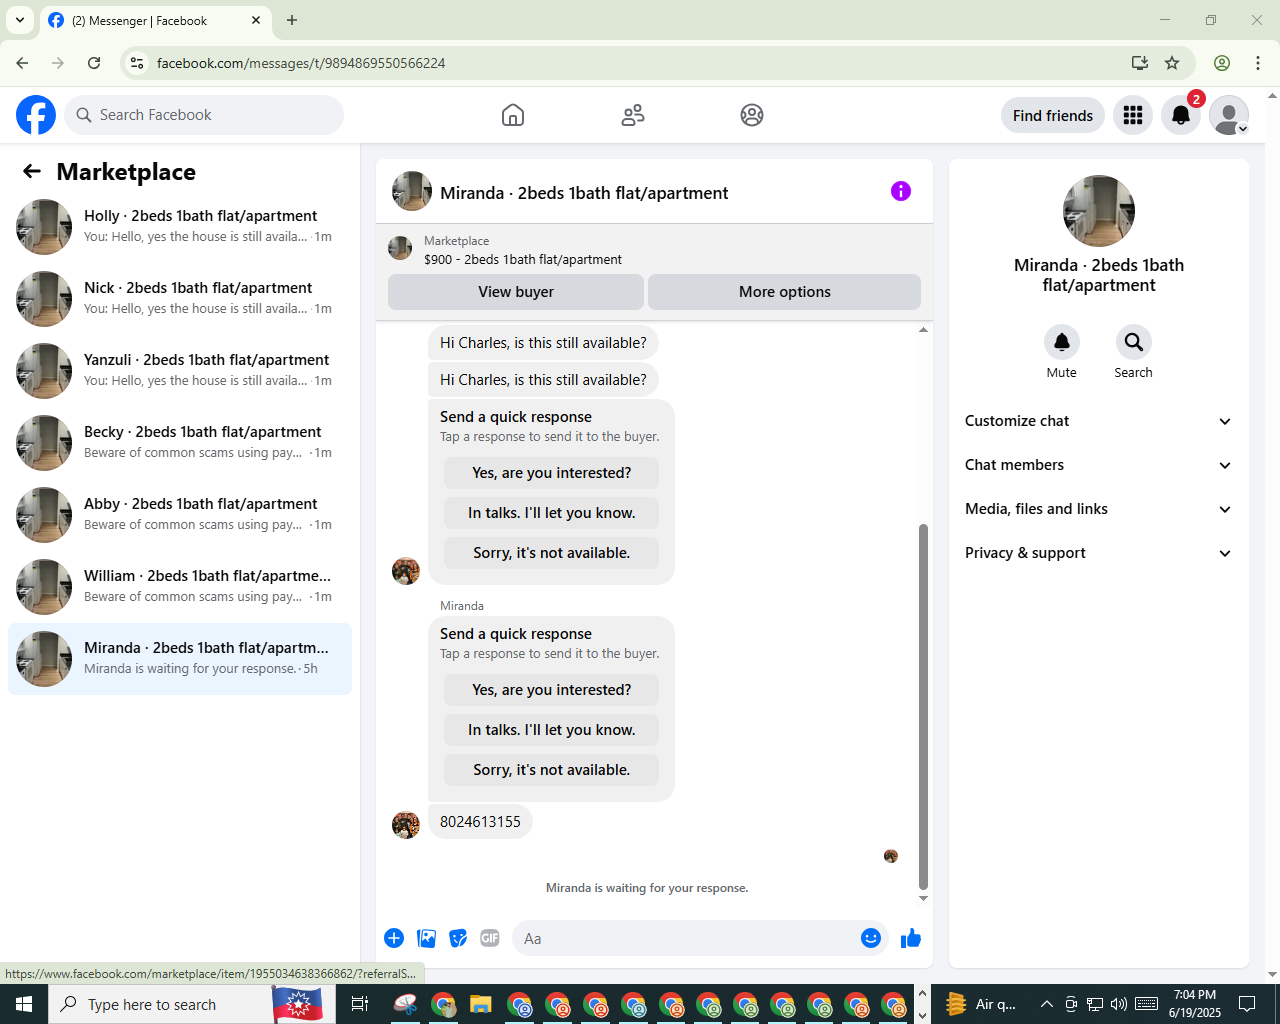The width and height of the screenshot is (1280, 1024).
Task: Open the Groups icon in top navigation
Action: (752, 115)
